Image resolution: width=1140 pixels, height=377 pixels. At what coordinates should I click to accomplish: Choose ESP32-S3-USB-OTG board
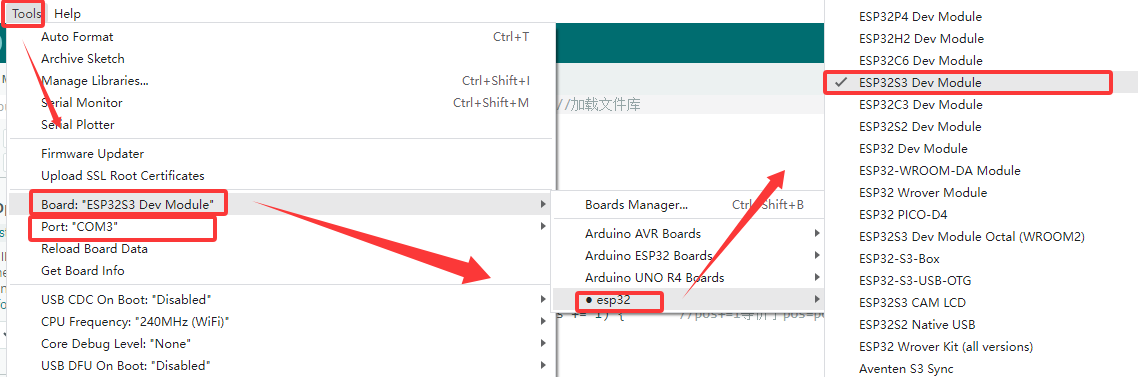coord(982,280)
